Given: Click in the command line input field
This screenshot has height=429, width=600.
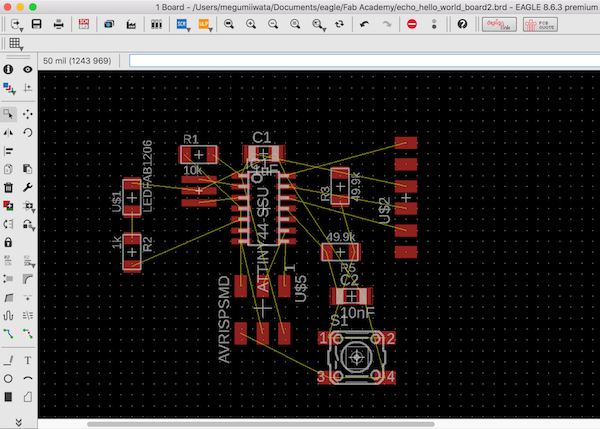Looking at the screenshot, I should tap(364, 60).
